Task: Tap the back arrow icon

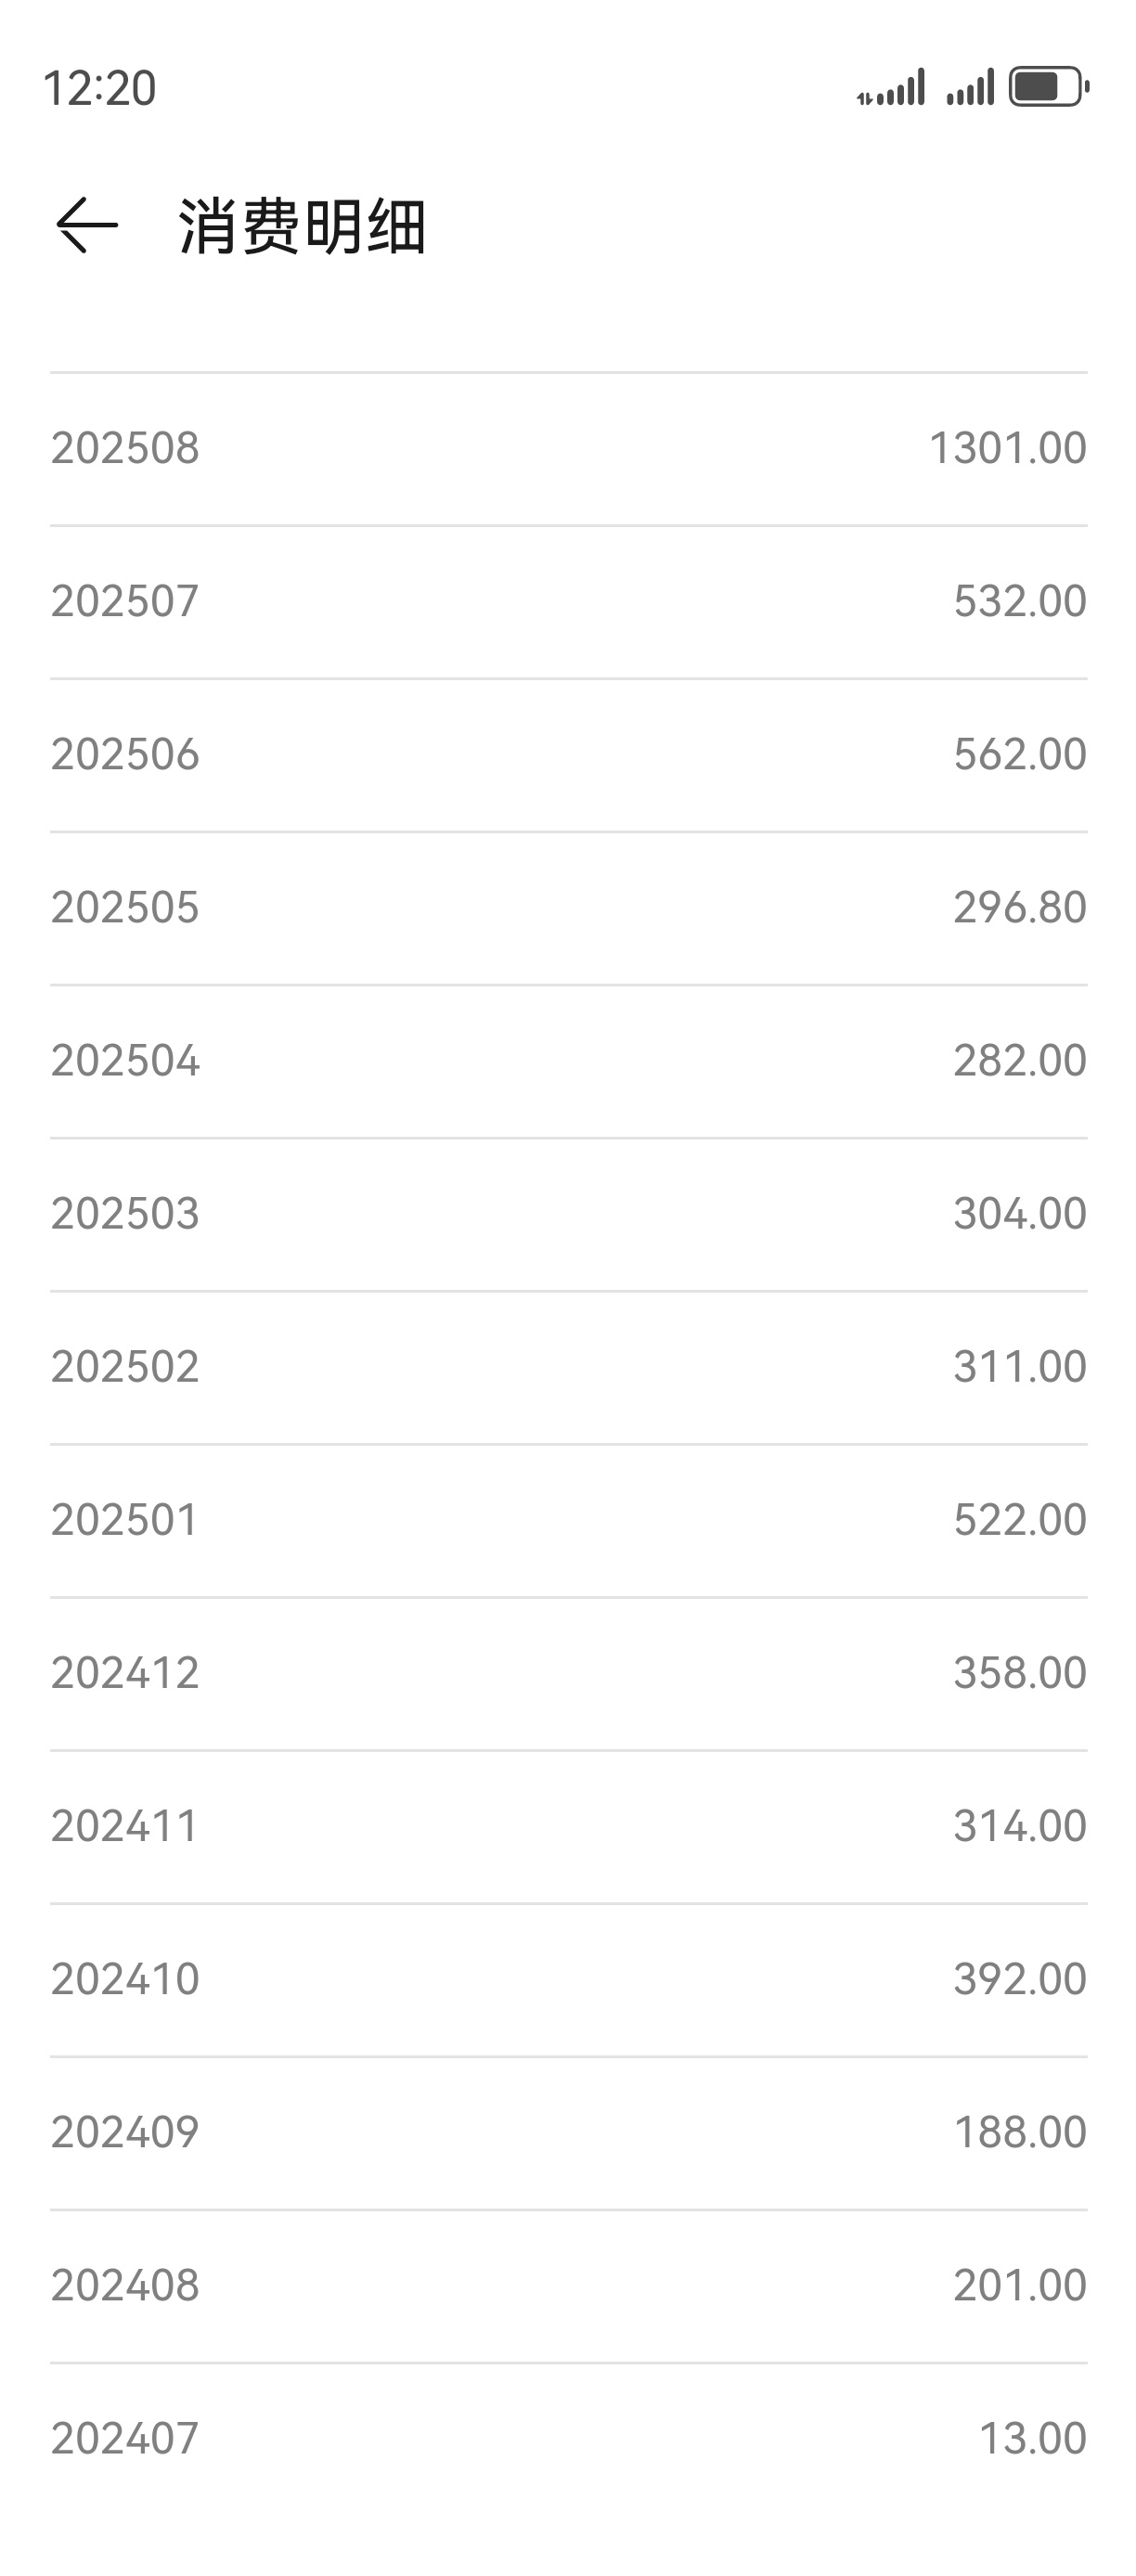Action: pyautogui.click(x=87, y=225)
